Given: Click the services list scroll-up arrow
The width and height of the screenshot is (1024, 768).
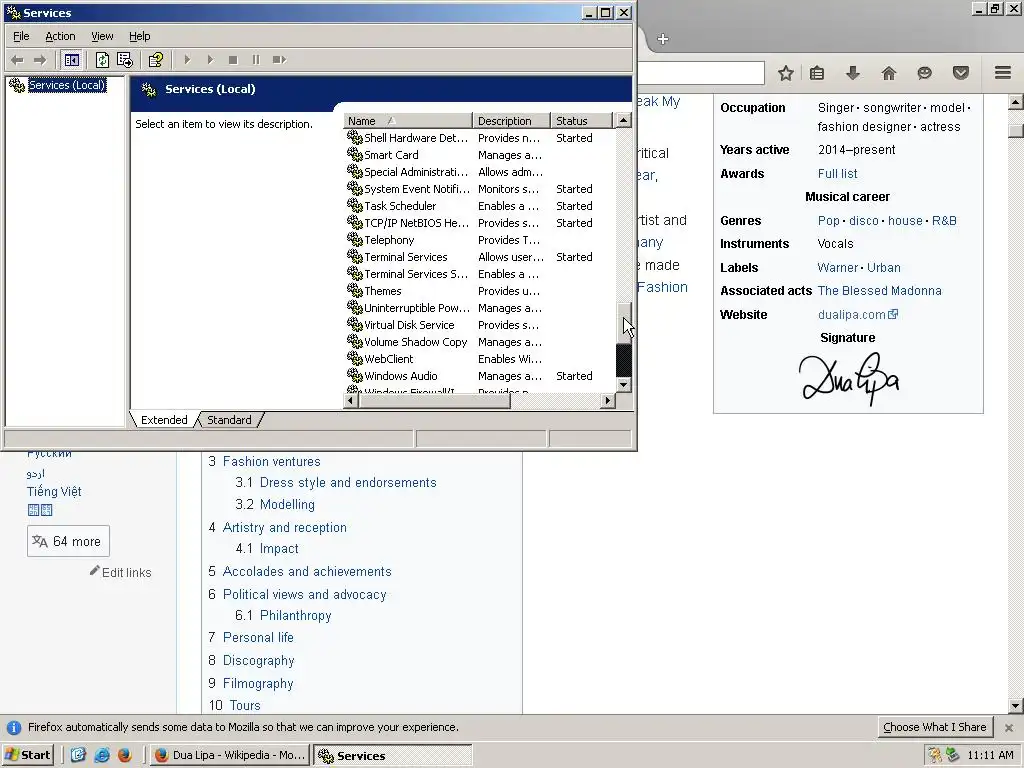Looking at the screenshot, I should click(624, 120).
